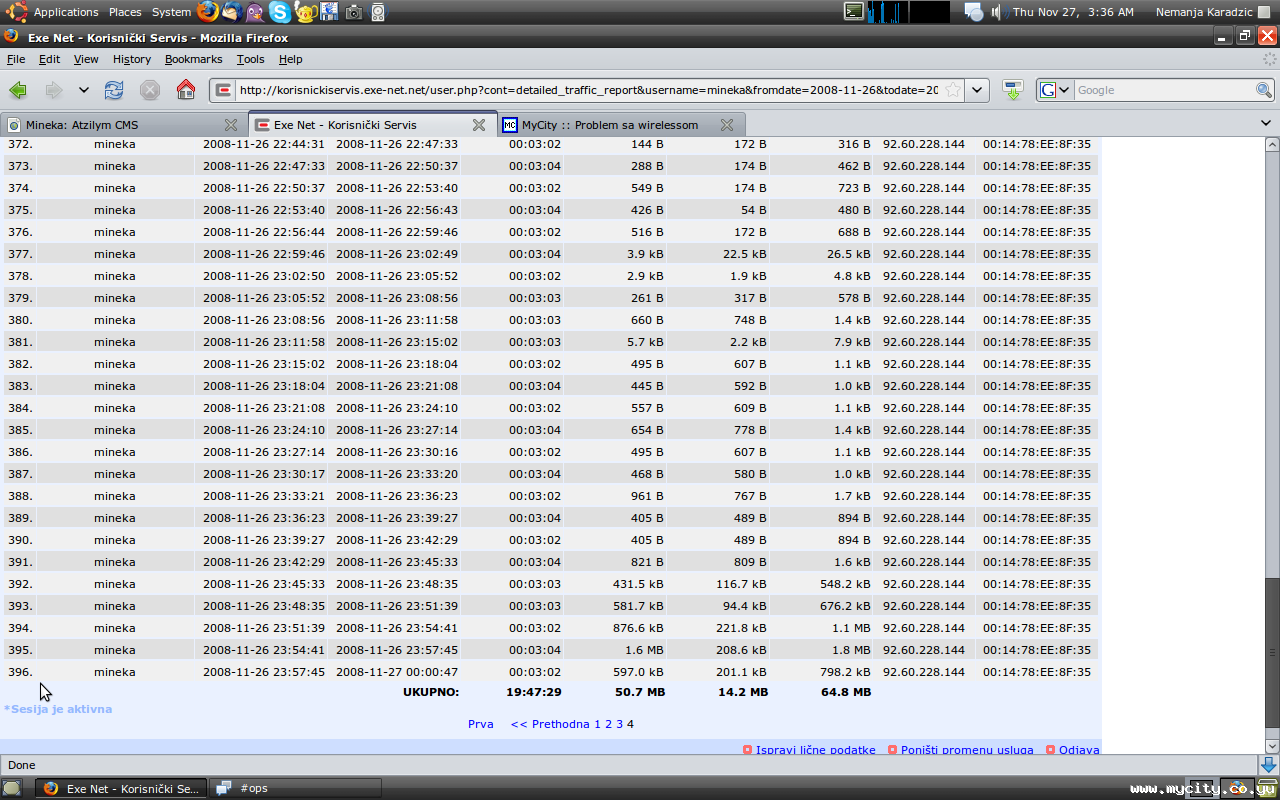The height and width of the screenshot is (800, 1280).
Task: Click the Prva pagination link
Action: pos(481,724)
